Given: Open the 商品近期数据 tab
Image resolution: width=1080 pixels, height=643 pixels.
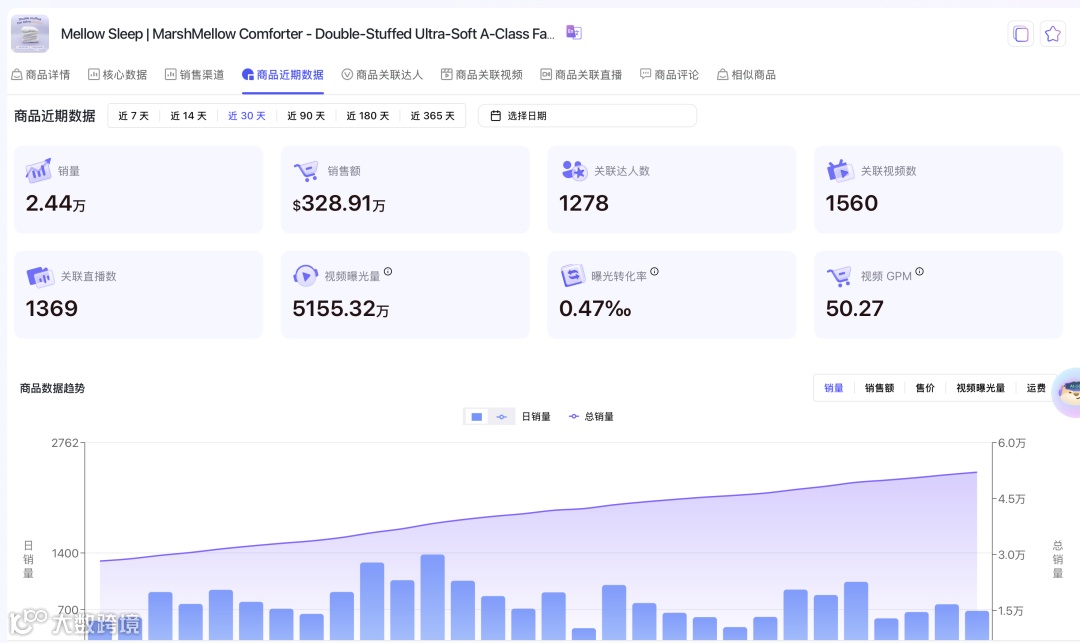Looking at the screenshot, I should tap(283, 74).
